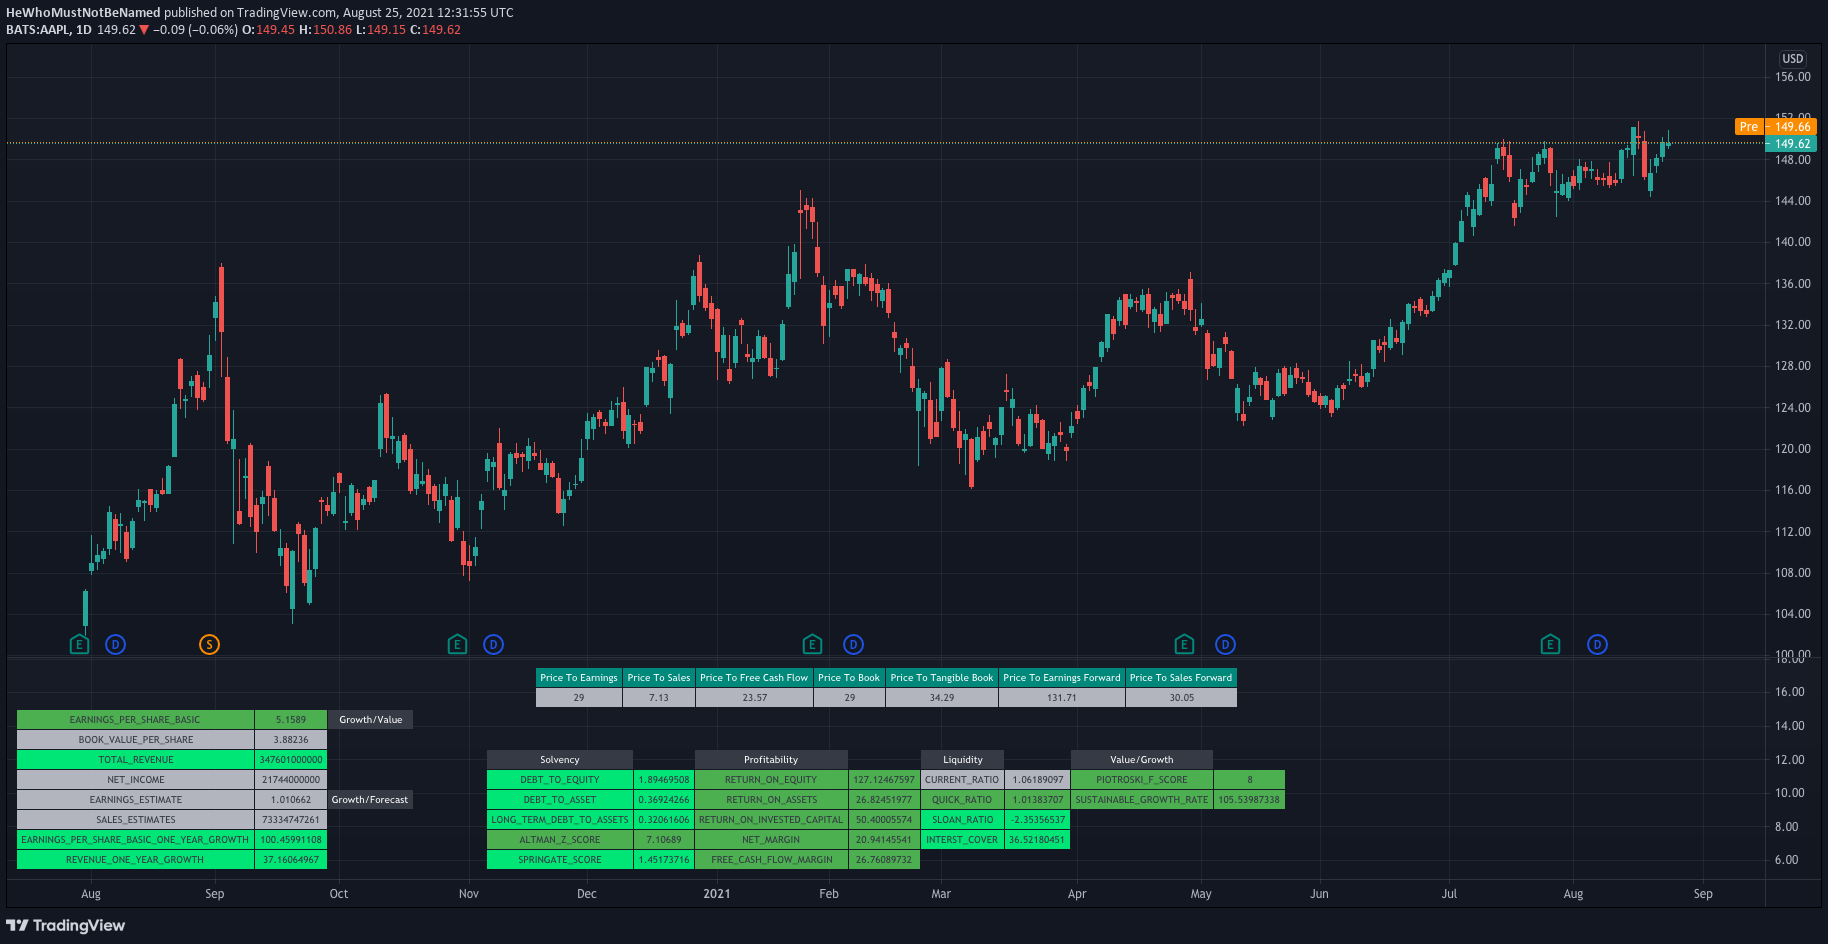Click the 140.00 price axis label
1828x944 pixels.
pos(1793,242)
